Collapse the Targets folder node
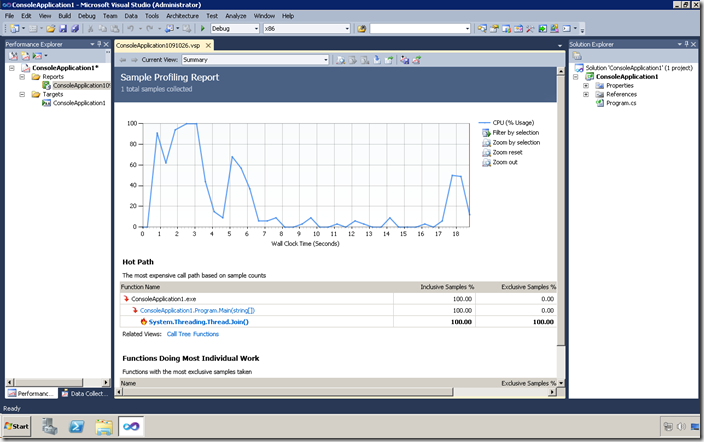Screen dimensions: 704x442 click(24, 94)
